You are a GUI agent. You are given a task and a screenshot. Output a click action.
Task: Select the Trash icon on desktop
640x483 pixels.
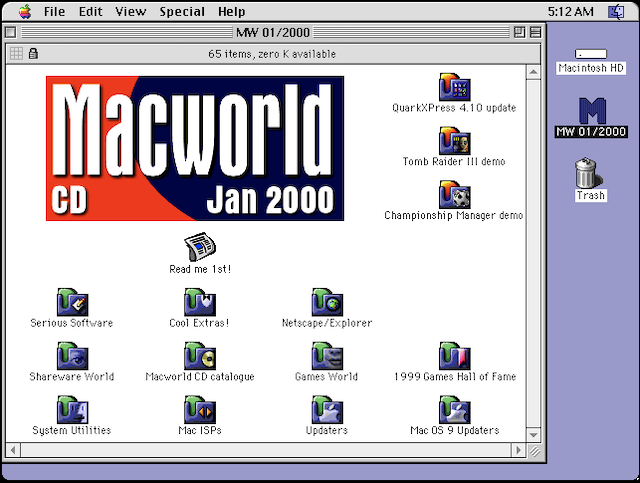coord(588,173)
